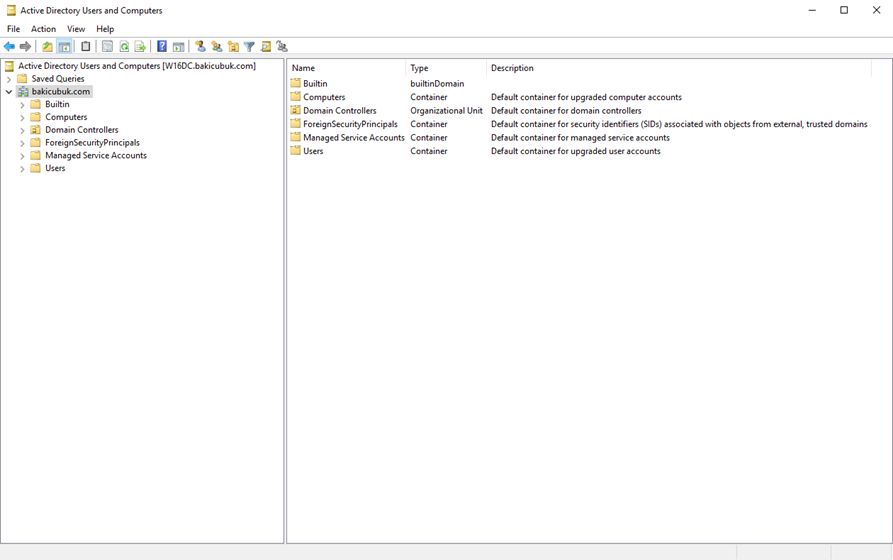Image resolution: width=893 pixels, height=560 pixels.
Task: Open the View menu
Action: pyautogui.click(x=76, y=29)
